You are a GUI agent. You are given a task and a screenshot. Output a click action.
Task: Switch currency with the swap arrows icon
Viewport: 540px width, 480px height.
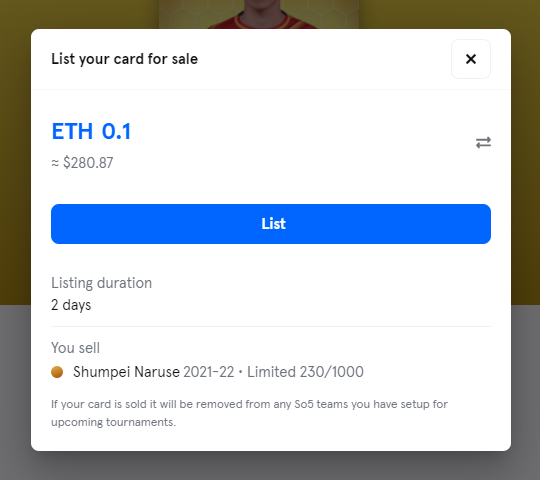point(483,143)
